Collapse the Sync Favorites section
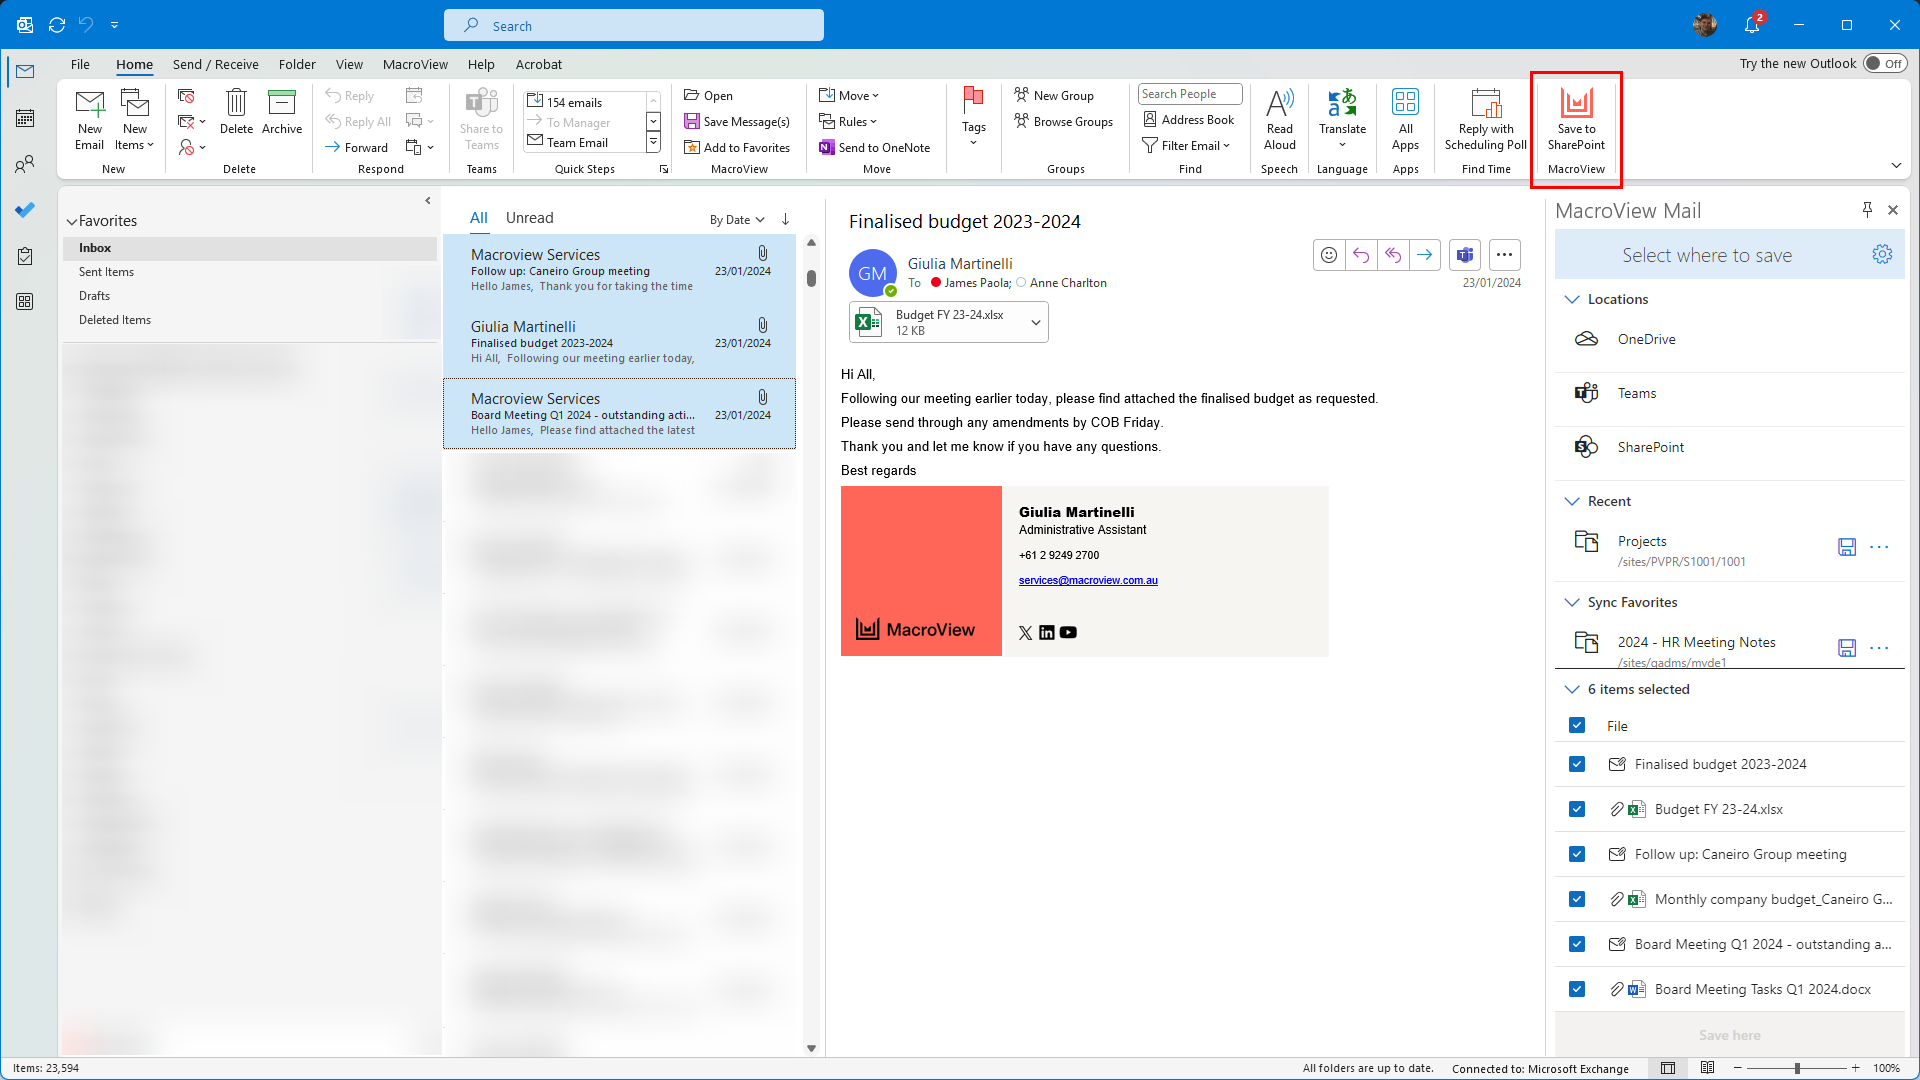Image resolution: width=1920 pixels, height=1080 pixels. [1572, 602]
